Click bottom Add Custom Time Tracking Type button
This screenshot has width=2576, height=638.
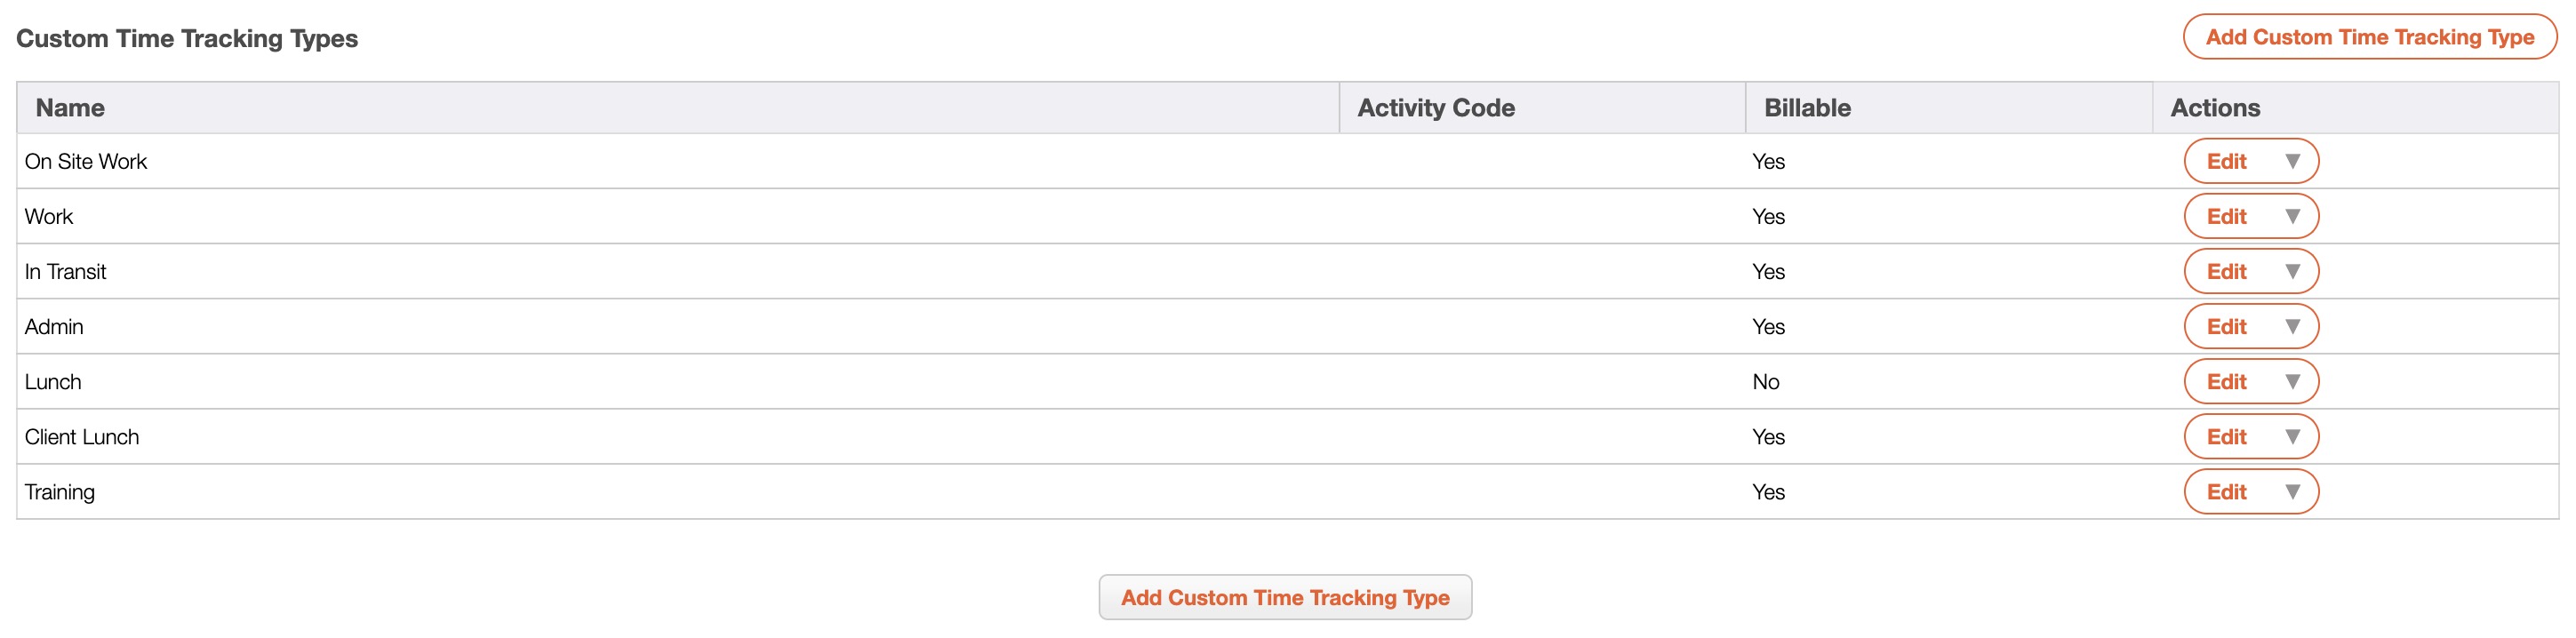pos(1285,597)
